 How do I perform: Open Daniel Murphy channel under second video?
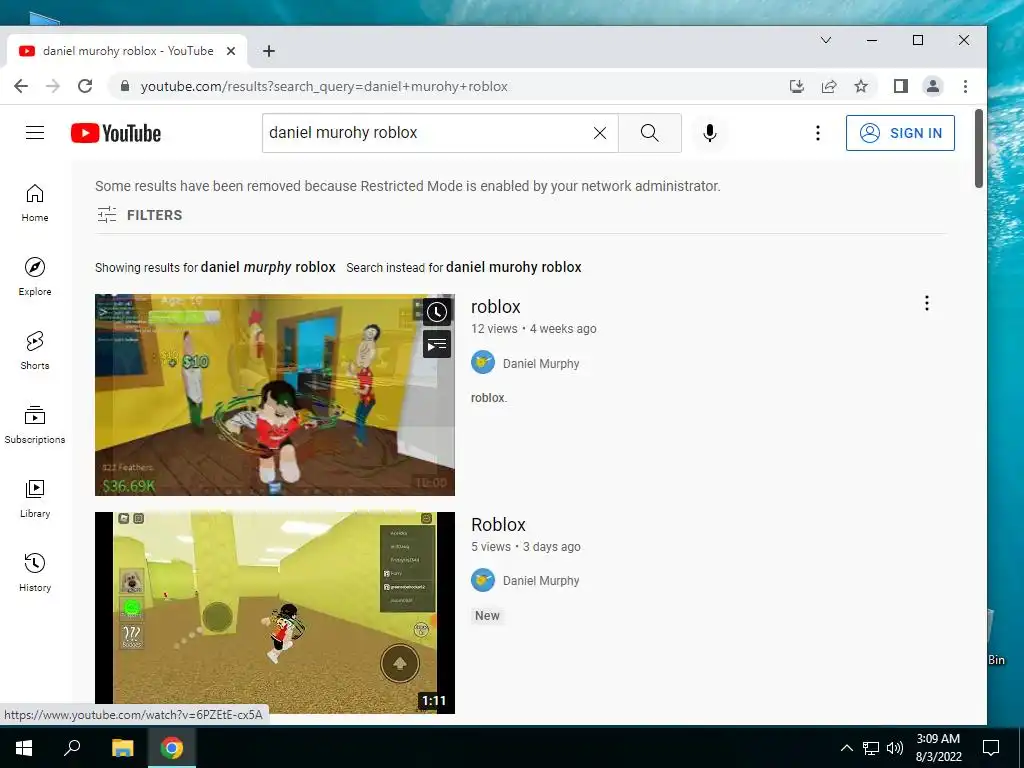point(541,581)
